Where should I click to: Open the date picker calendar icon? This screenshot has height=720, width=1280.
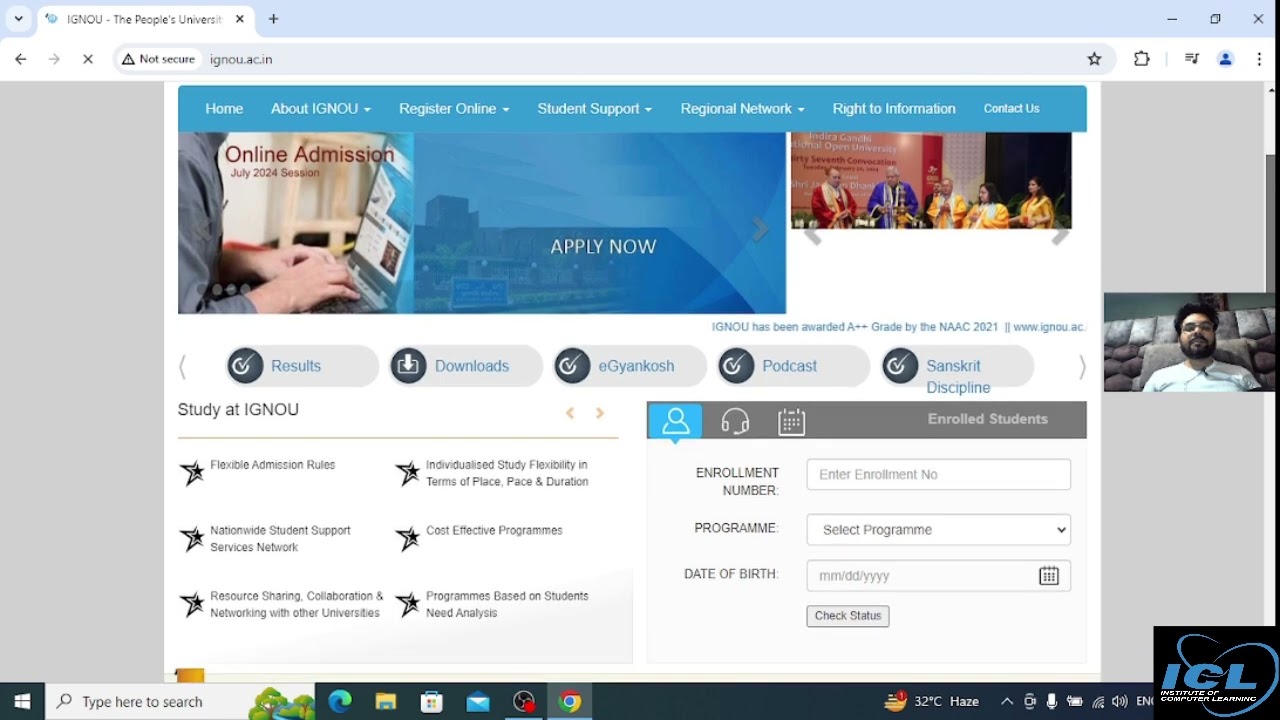point(1048,576)
